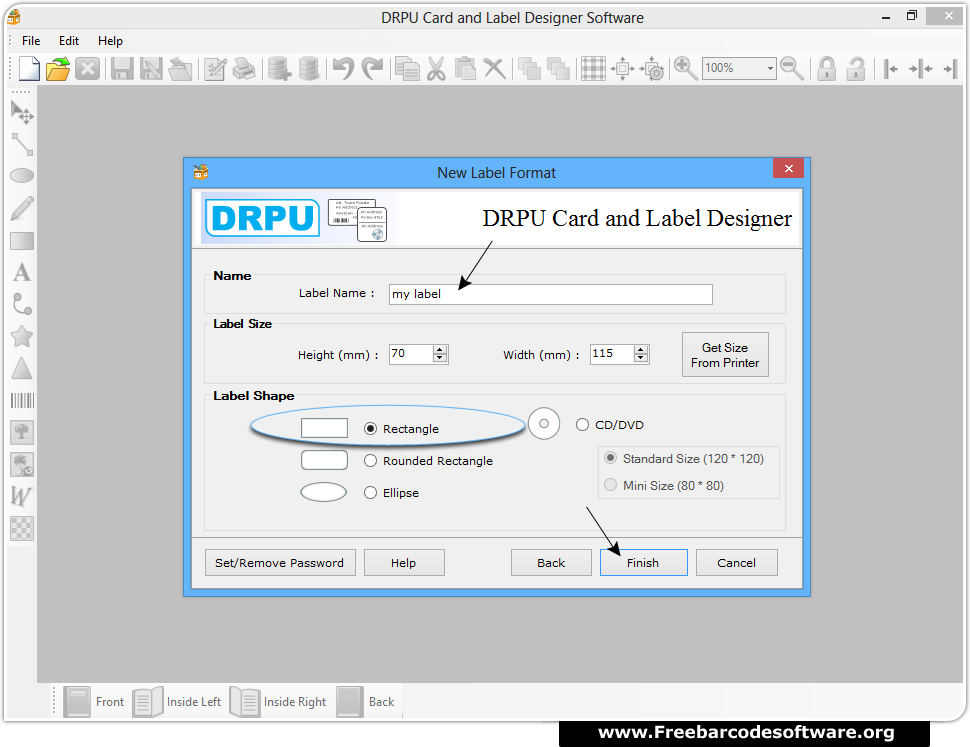Select the Triangle shape tool
The height and width of the screenshot is (747, 970).
[x=22, y=369]
